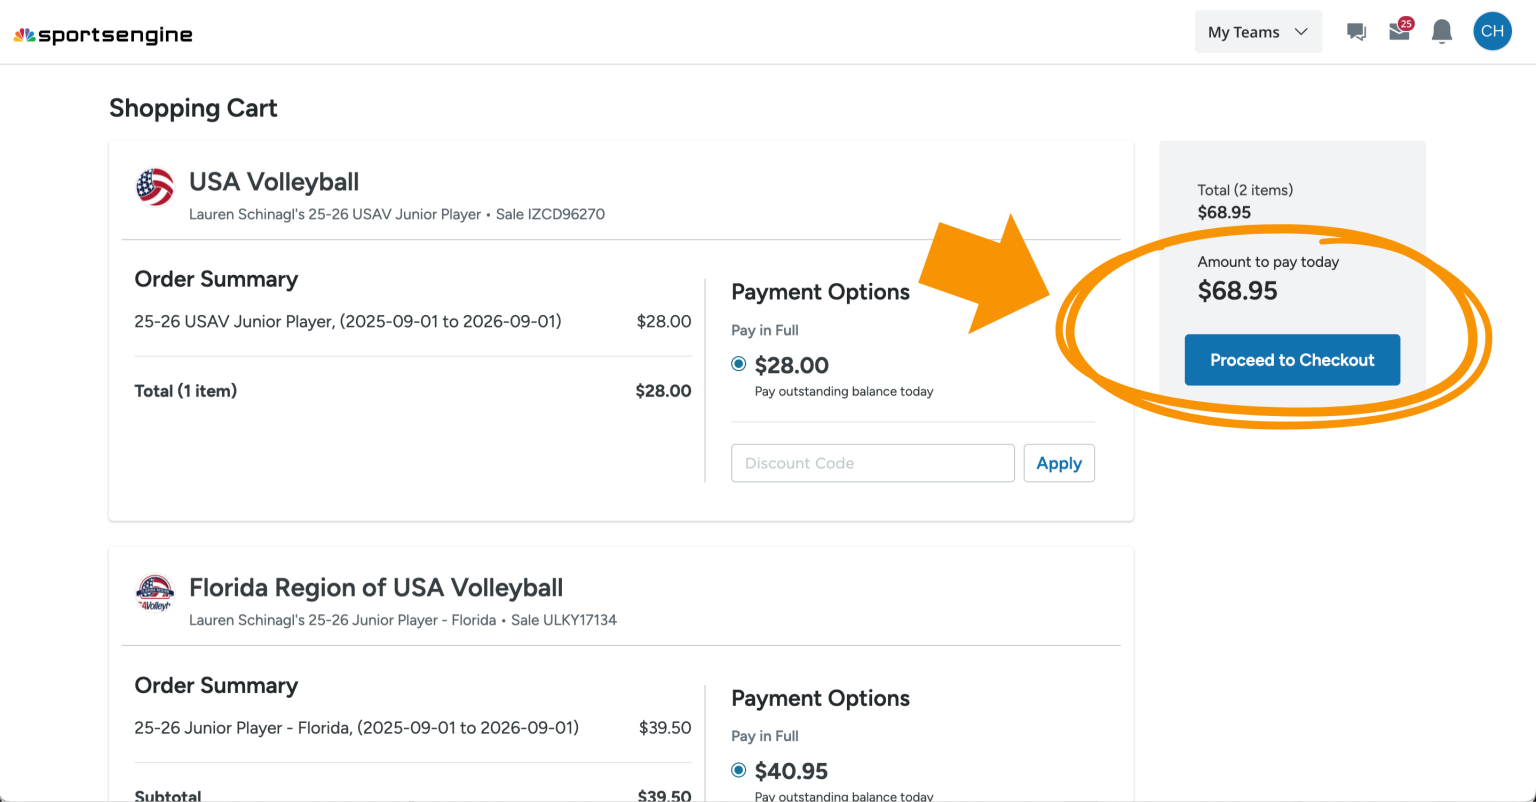Open the chat messages icon

(1356, 31)
